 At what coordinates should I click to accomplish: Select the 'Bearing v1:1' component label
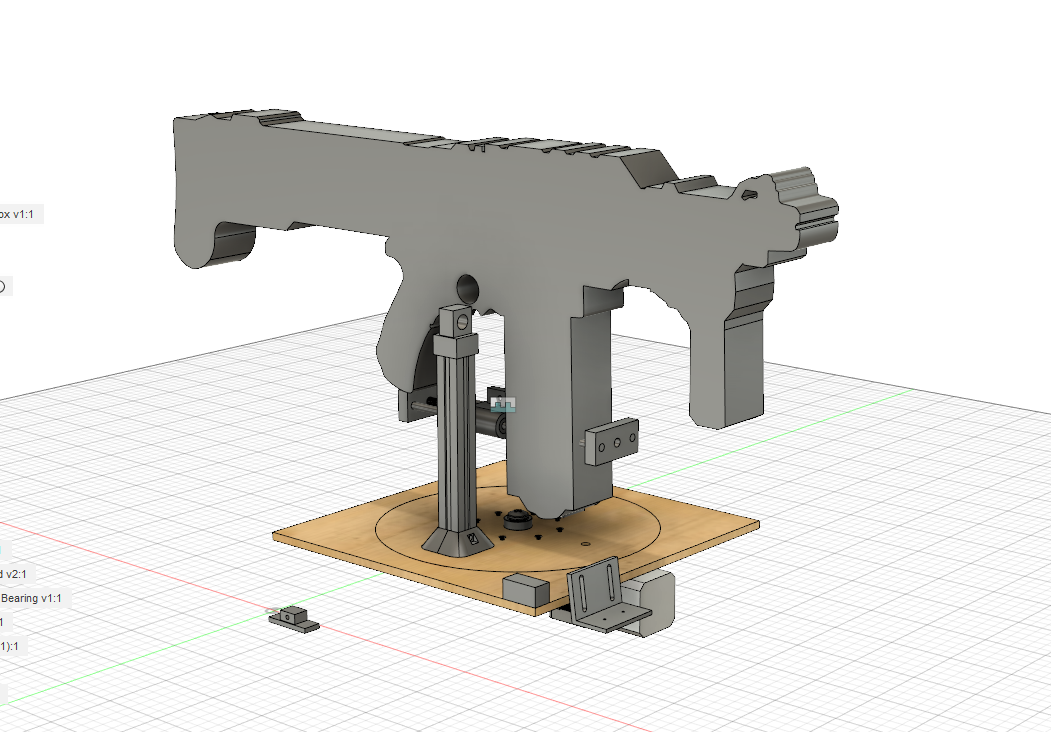[30, 598]
